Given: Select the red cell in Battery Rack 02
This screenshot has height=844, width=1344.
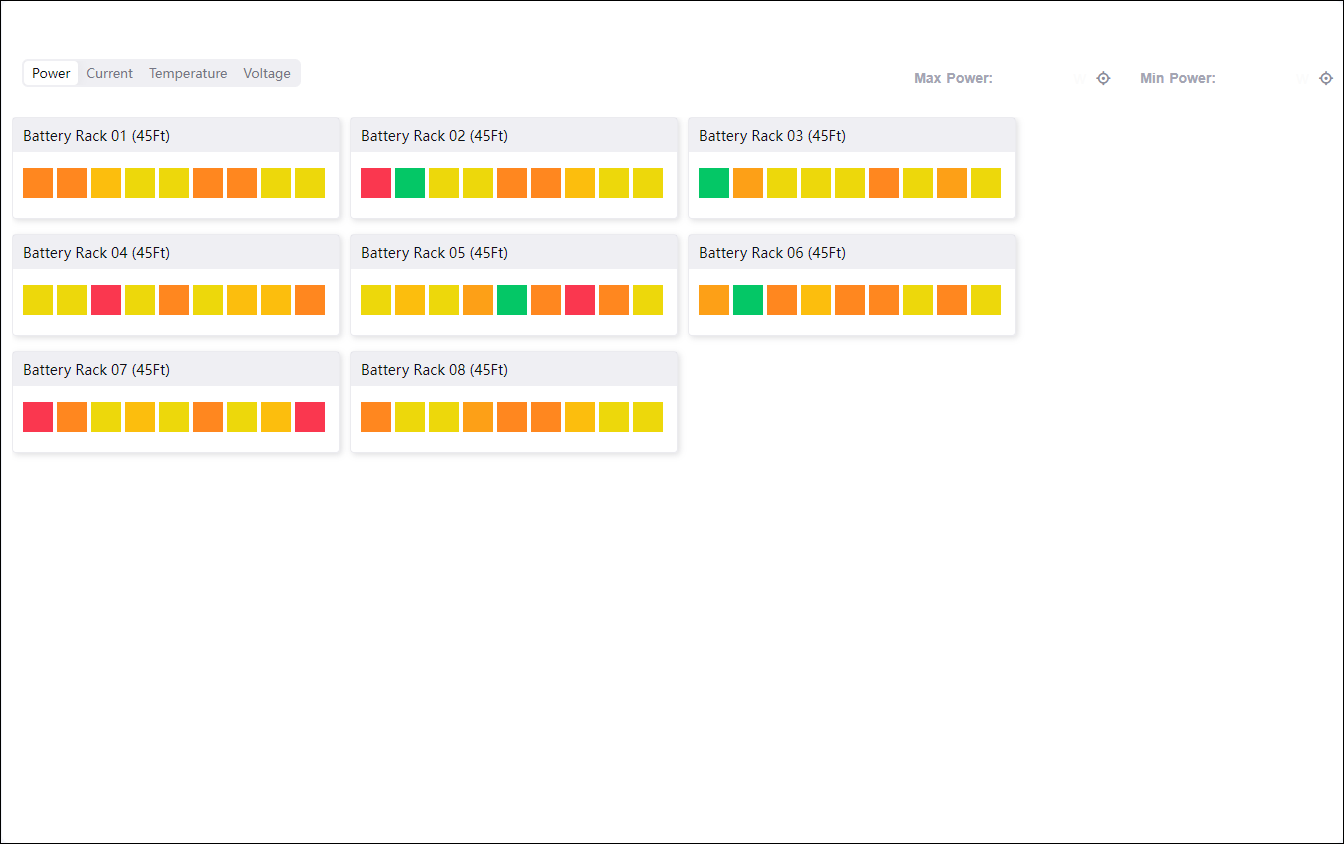Looking at the screenshot, I should pyautogui.click(x=376, y=183).
